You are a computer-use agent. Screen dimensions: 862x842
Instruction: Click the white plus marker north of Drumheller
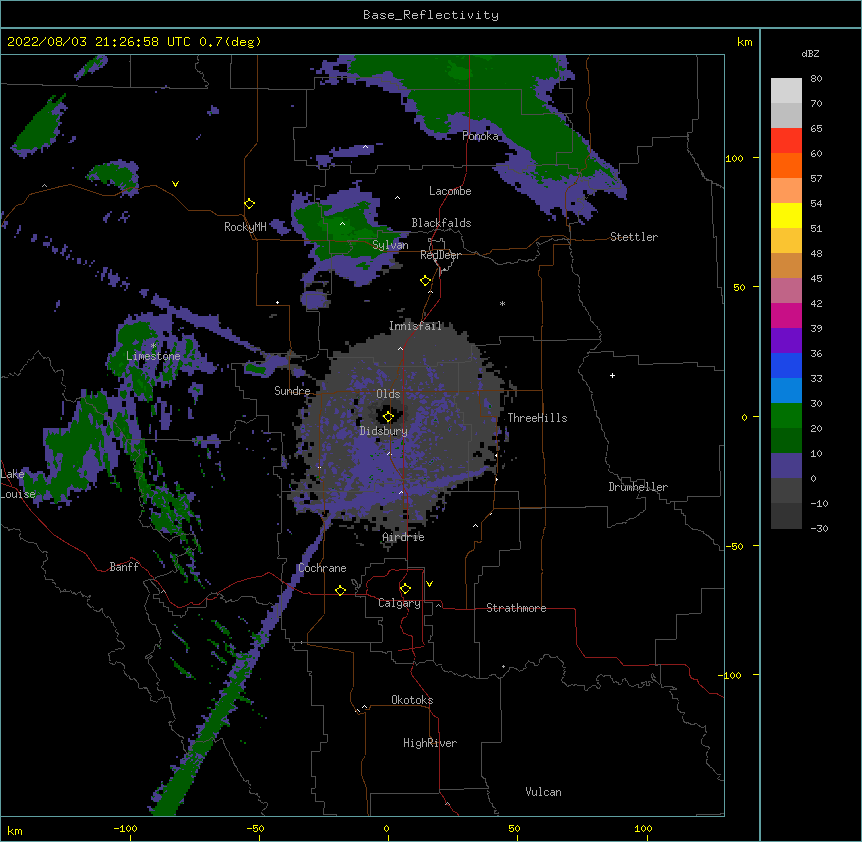[612, 375]
